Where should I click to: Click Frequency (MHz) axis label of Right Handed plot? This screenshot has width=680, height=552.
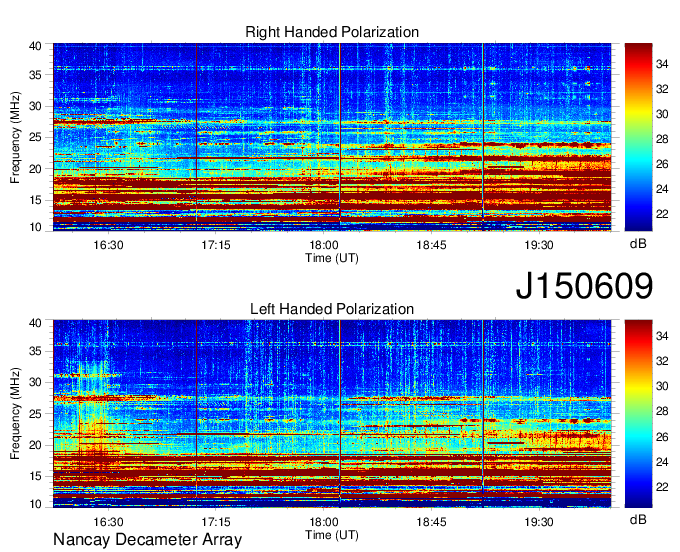(x=15, y=137)
